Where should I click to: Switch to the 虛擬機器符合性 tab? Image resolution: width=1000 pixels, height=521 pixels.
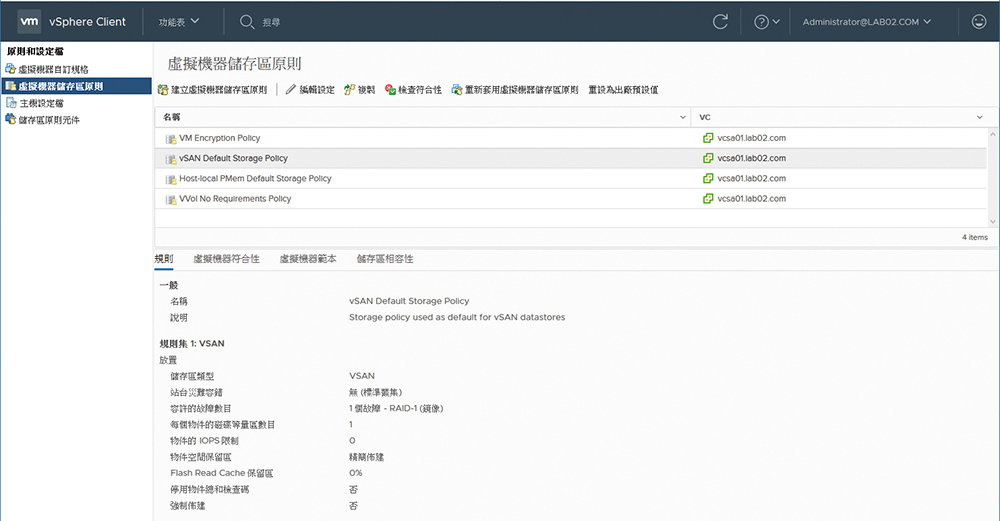coord(226,259)
